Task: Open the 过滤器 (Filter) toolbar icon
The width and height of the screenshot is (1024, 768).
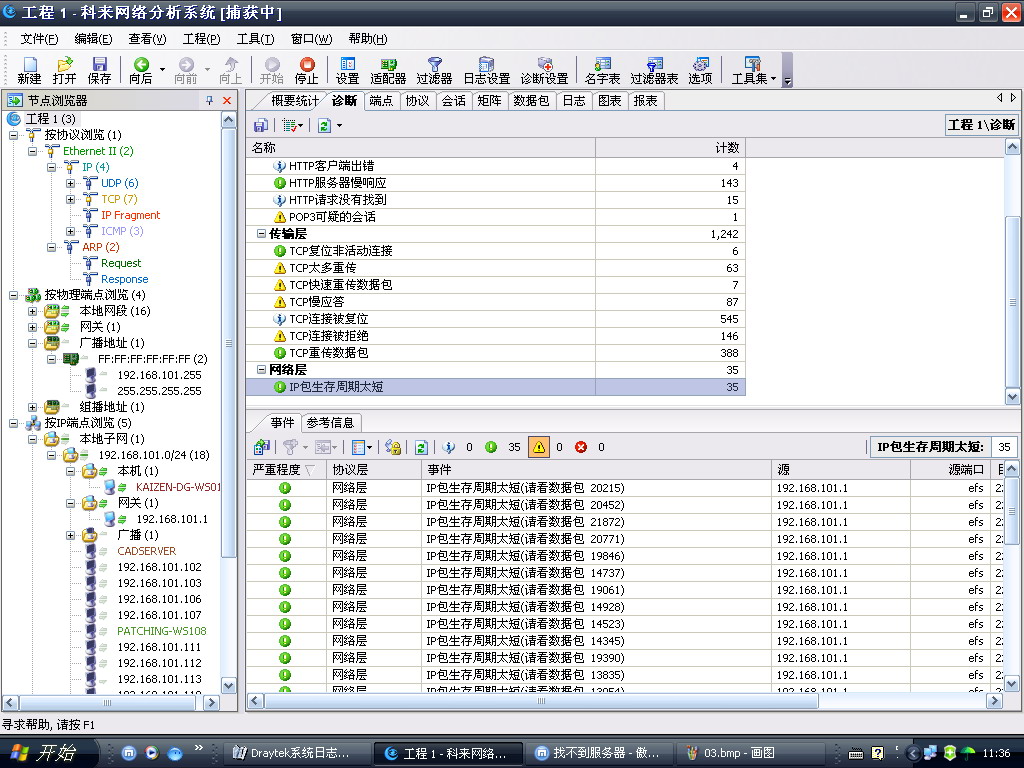Action: pos(434,70)
